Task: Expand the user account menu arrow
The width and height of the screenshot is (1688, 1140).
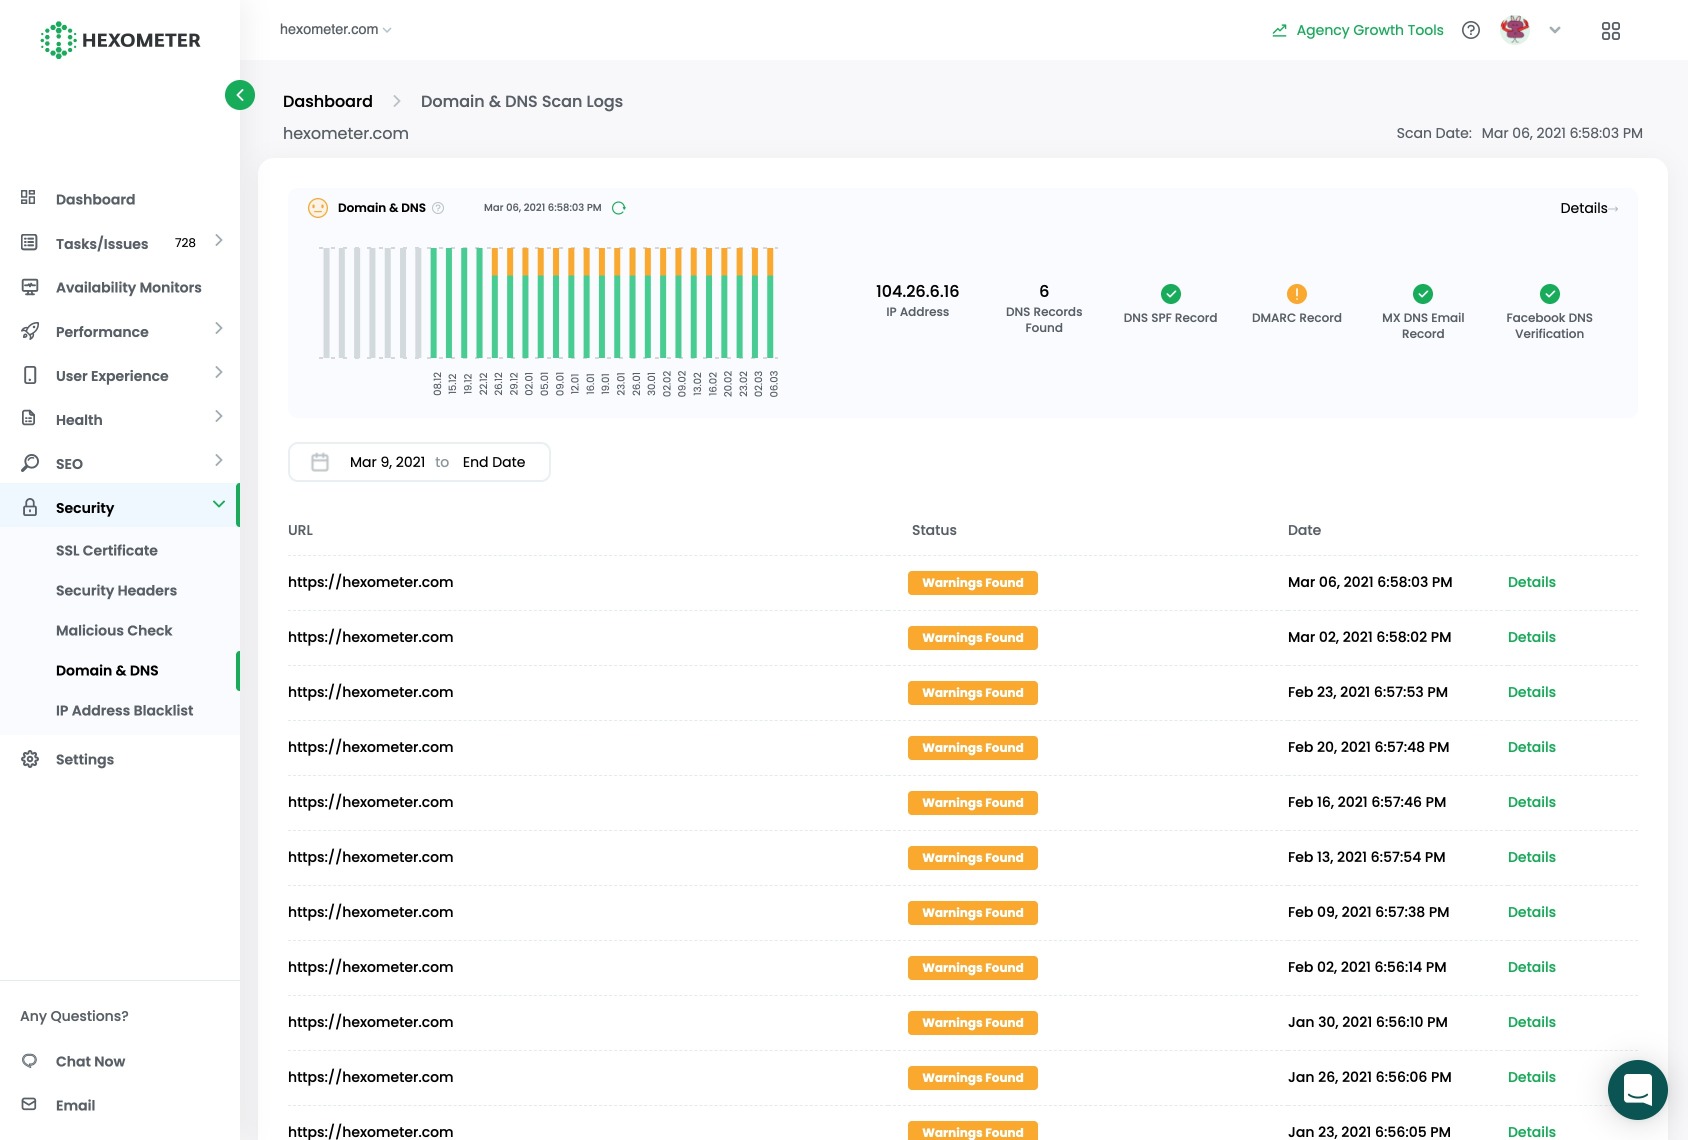Action: click(1555, 30)
